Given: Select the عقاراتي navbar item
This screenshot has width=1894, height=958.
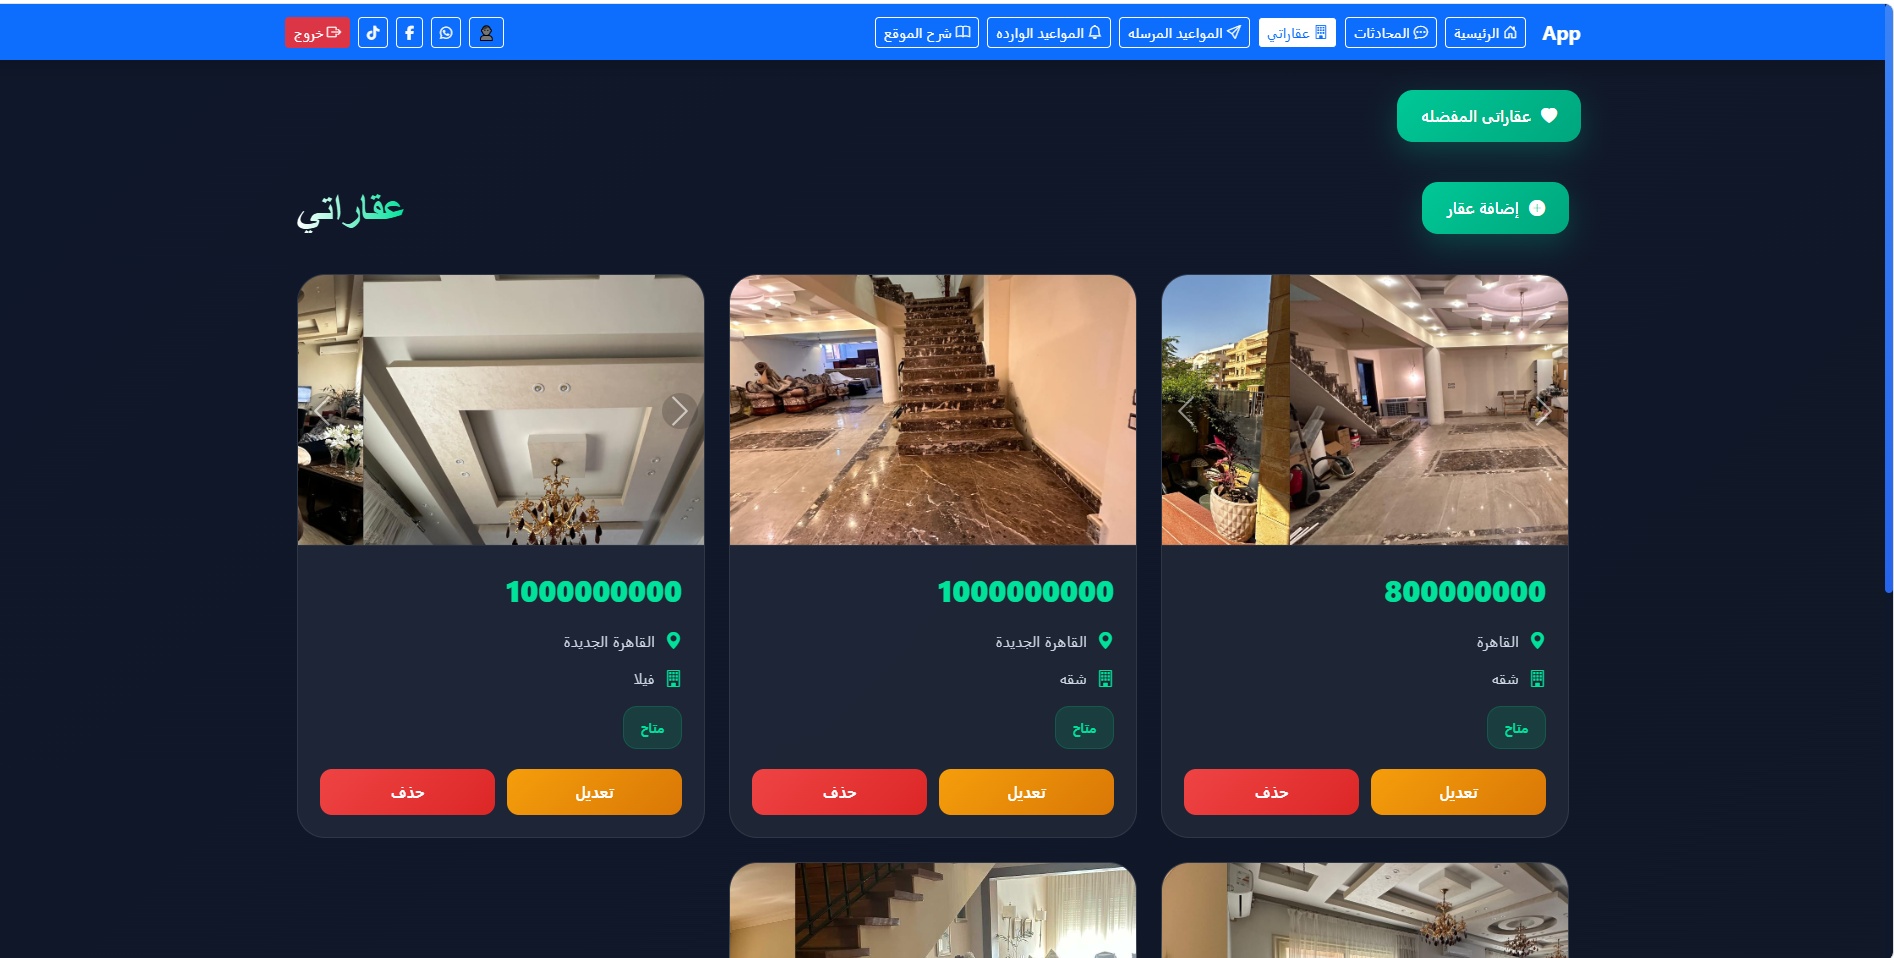Looking at the screenshot, I should click(1297, 33).
